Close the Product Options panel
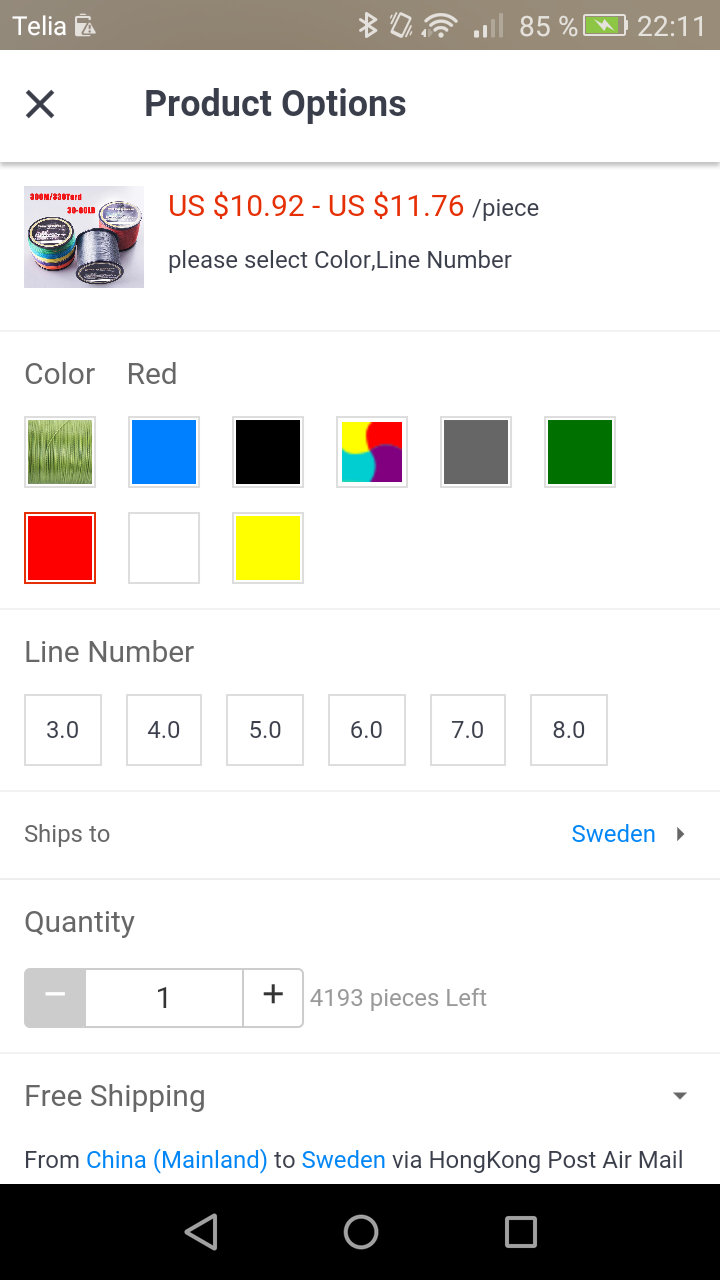 pyautogui.click(x=40, y=104)
